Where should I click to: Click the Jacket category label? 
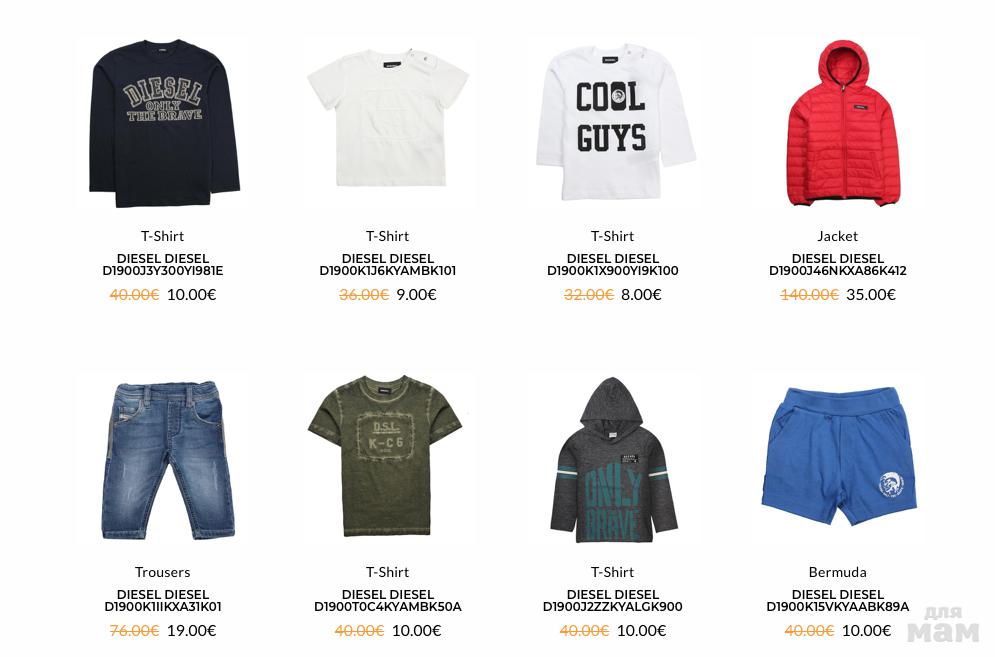(838, 236)
